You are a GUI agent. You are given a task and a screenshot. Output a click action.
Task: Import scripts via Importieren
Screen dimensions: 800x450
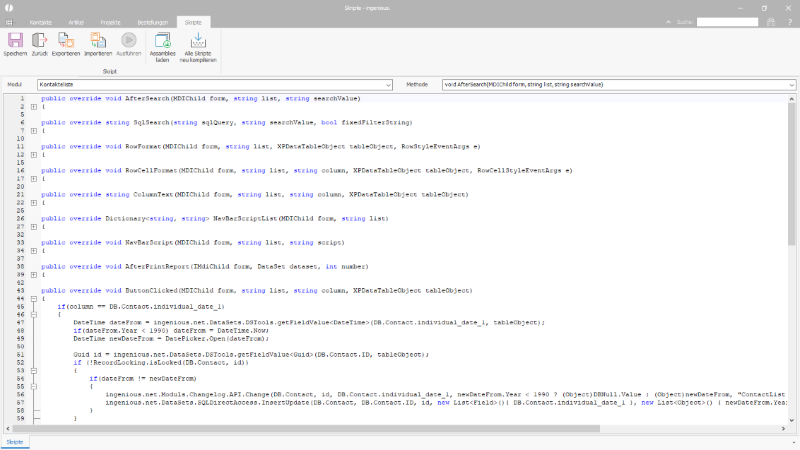pyautogui.click(x=97, y=44)
